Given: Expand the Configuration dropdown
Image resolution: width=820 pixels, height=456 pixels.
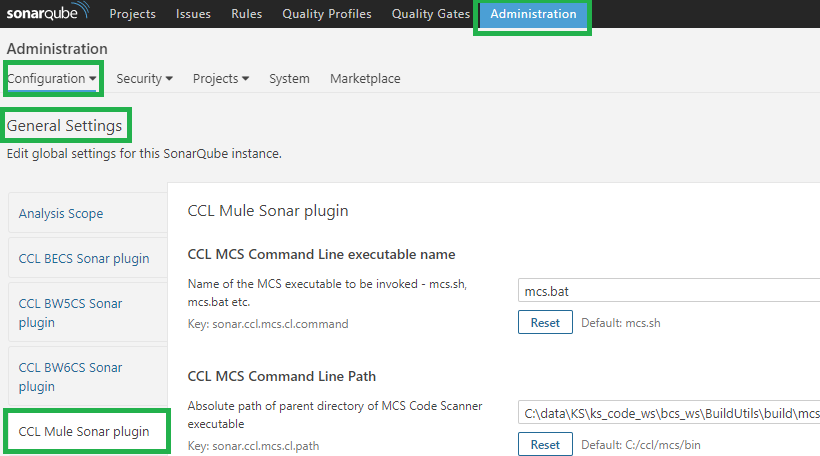Looking at the screenshot, I should pyautogui.click(x=52, y=78).
